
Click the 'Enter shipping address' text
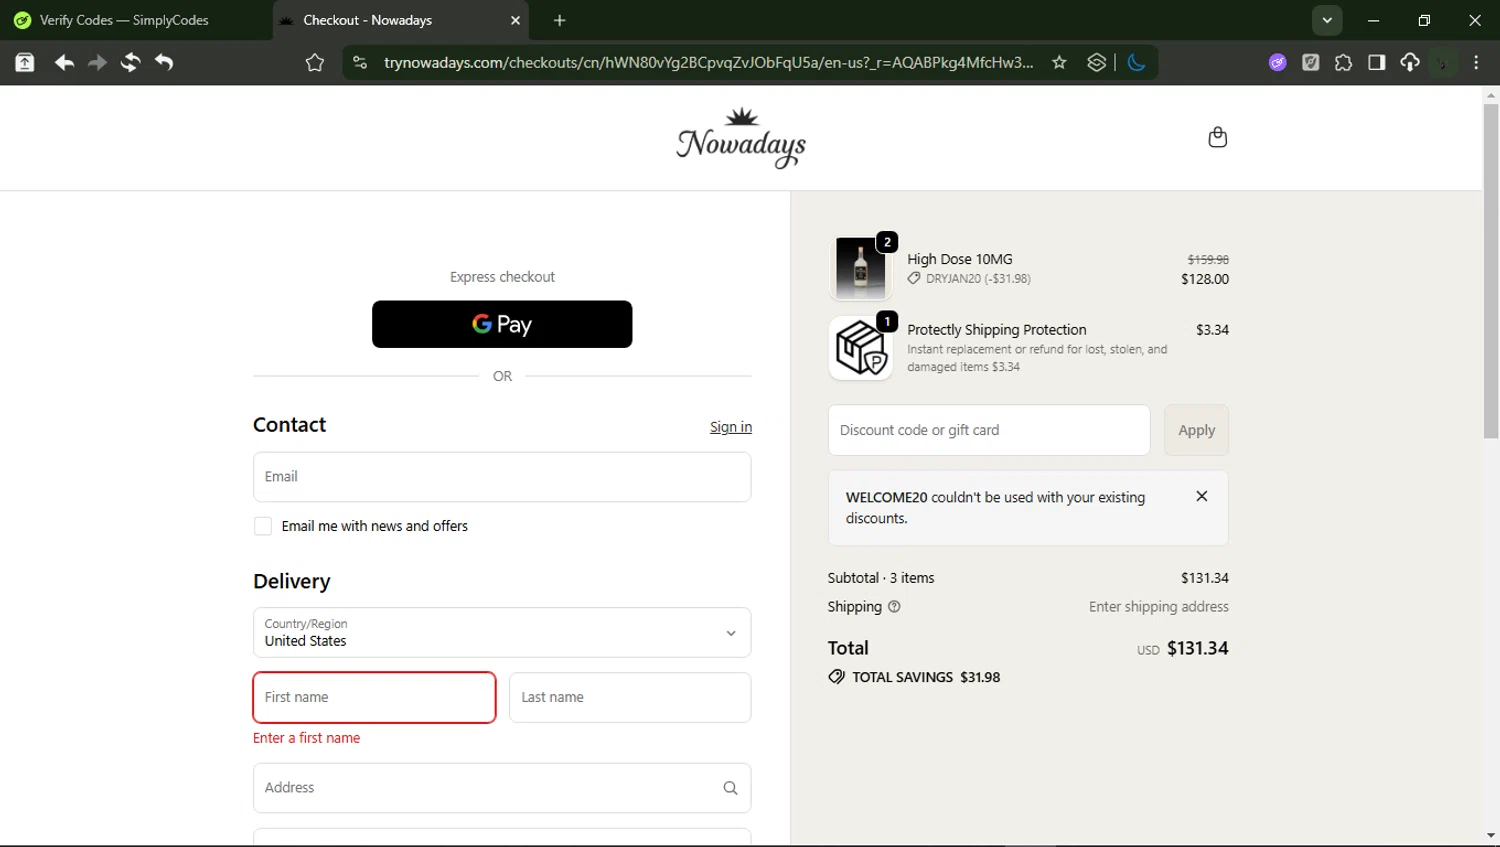coord(1159,607)
